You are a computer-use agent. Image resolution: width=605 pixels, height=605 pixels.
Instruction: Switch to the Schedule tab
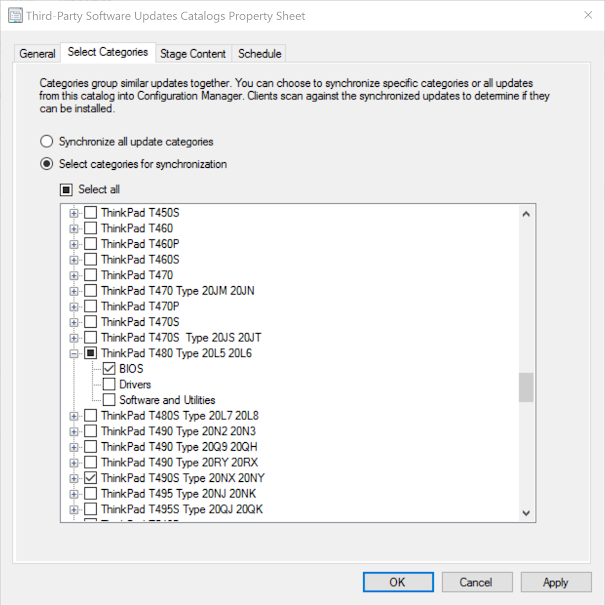point(259,54)
